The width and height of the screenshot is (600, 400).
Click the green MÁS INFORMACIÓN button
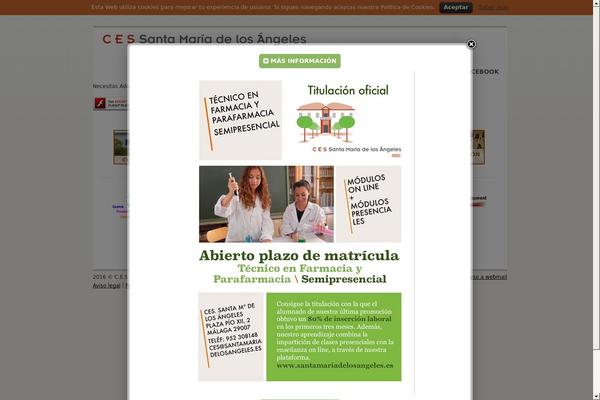point(300,61)
